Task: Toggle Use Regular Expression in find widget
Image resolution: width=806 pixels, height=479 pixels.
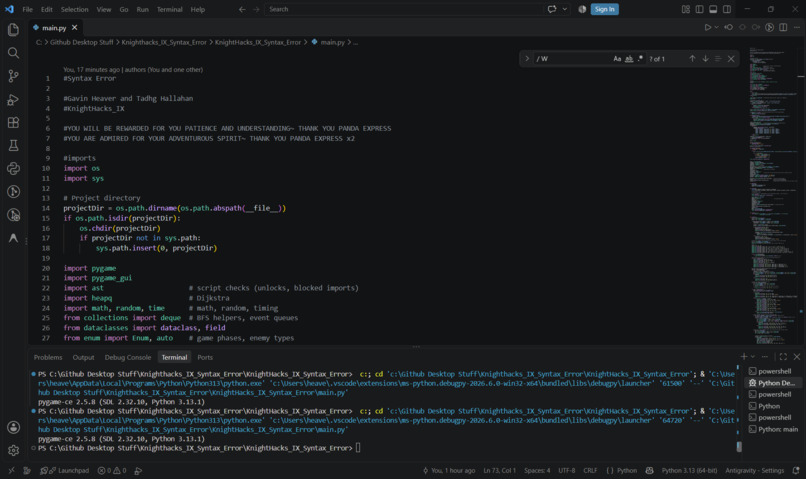Action: coord(640,59)
